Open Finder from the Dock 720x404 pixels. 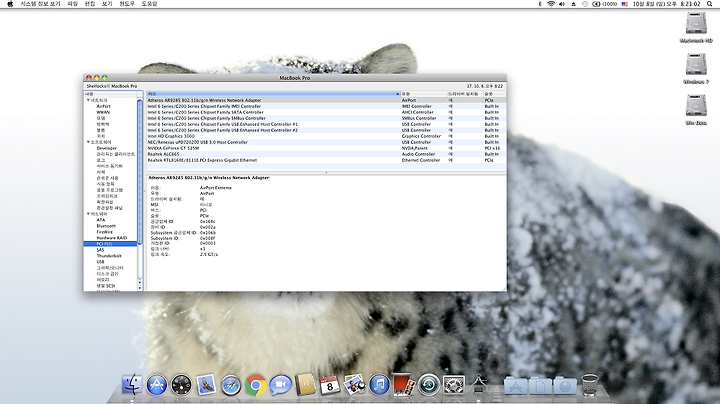(x=132, y=385)
